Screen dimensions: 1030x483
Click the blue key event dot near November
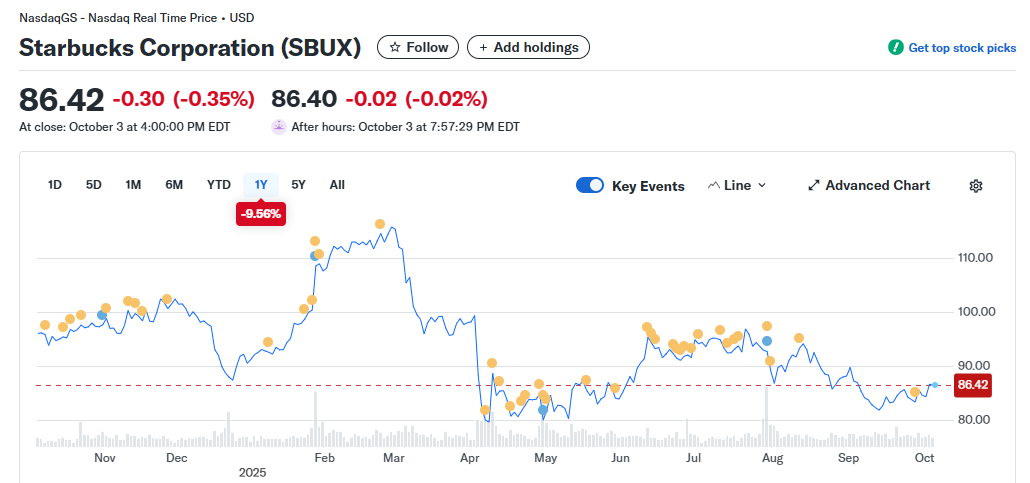point(102,315)
